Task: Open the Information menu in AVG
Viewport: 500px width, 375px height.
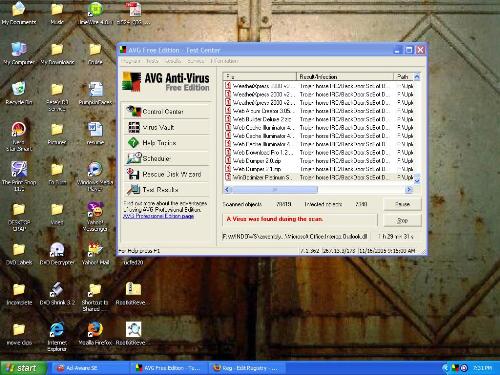Action: 224,61
